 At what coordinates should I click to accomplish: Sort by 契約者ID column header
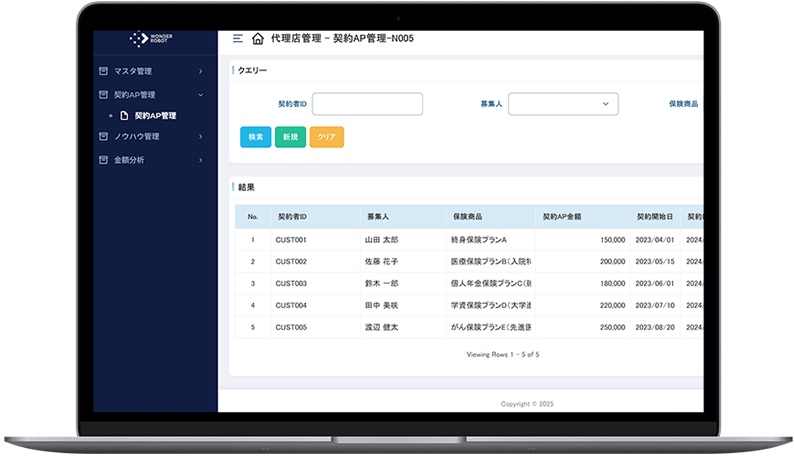(x=315, y=217)
